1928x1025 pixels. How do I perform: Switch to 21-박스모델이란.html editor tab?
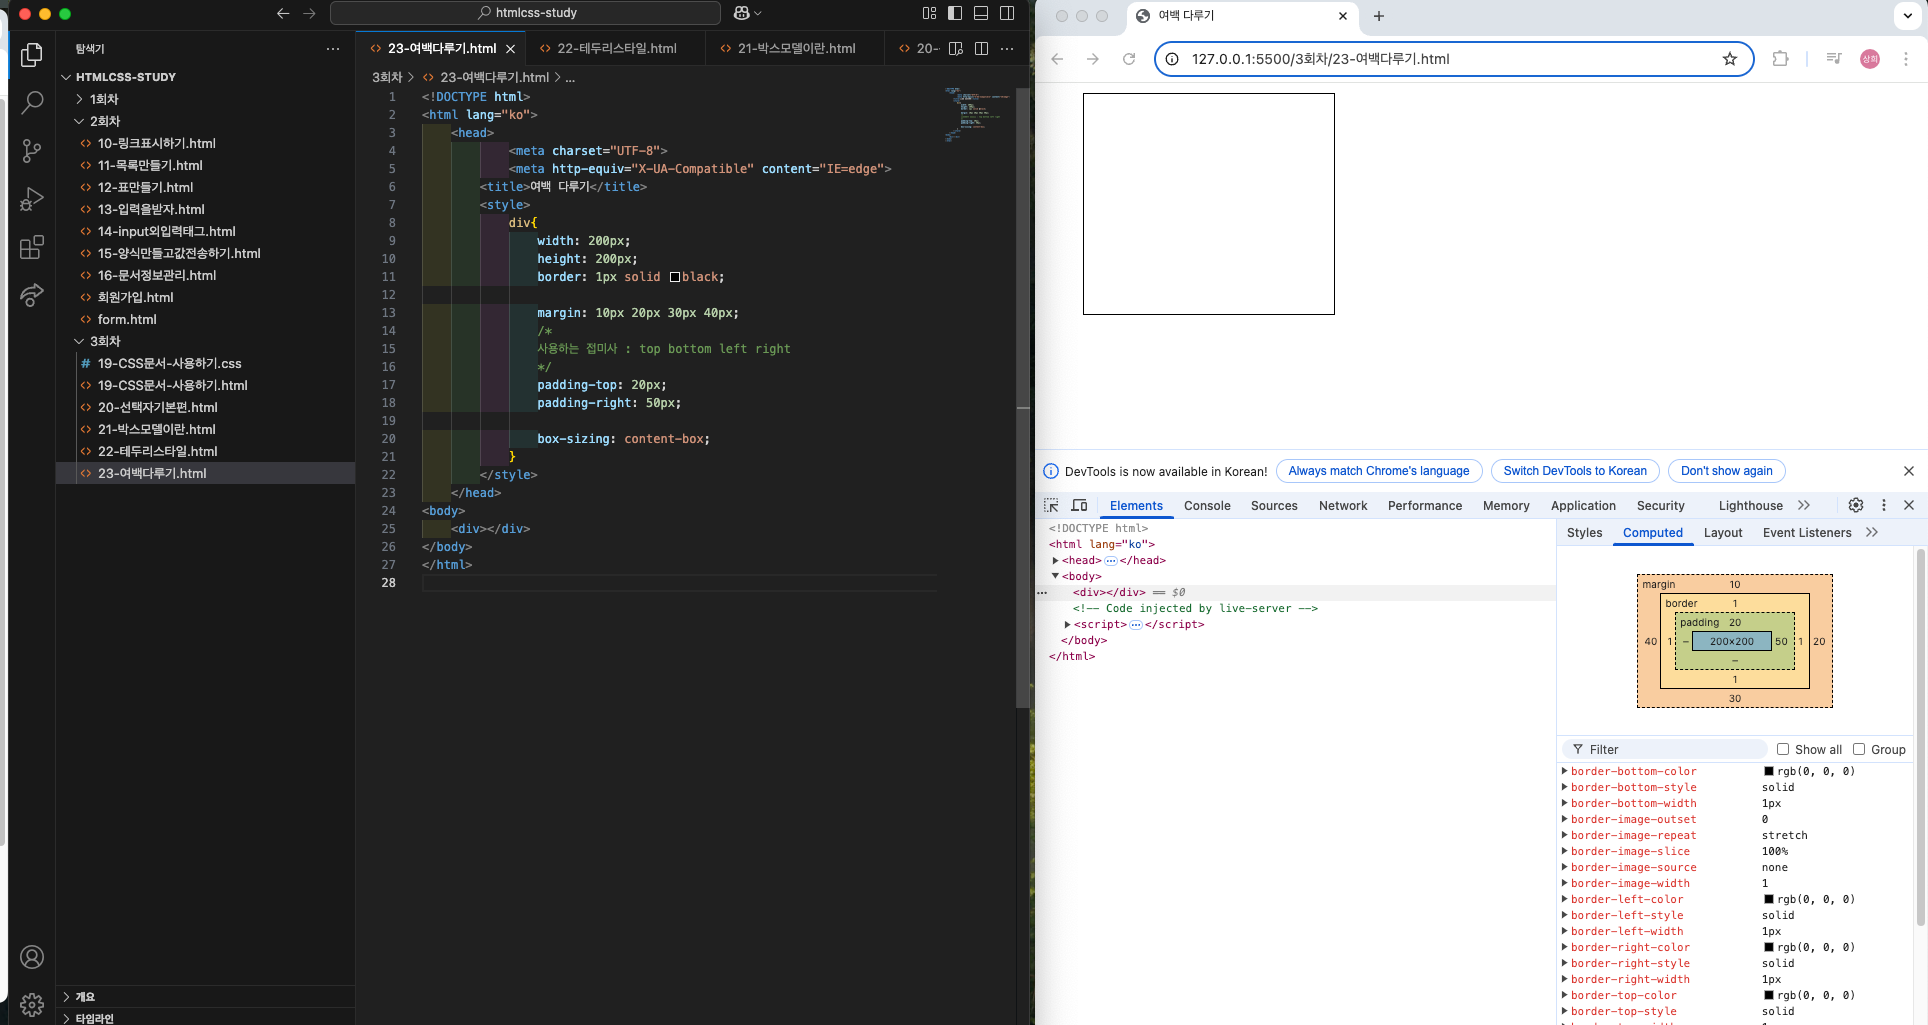[x=797, y=48]
